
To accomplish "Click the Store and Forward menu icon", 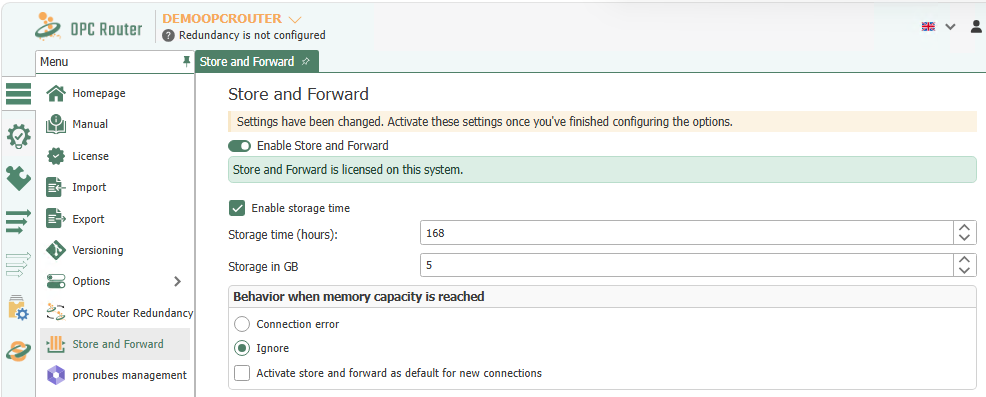I will pos(56,344).
